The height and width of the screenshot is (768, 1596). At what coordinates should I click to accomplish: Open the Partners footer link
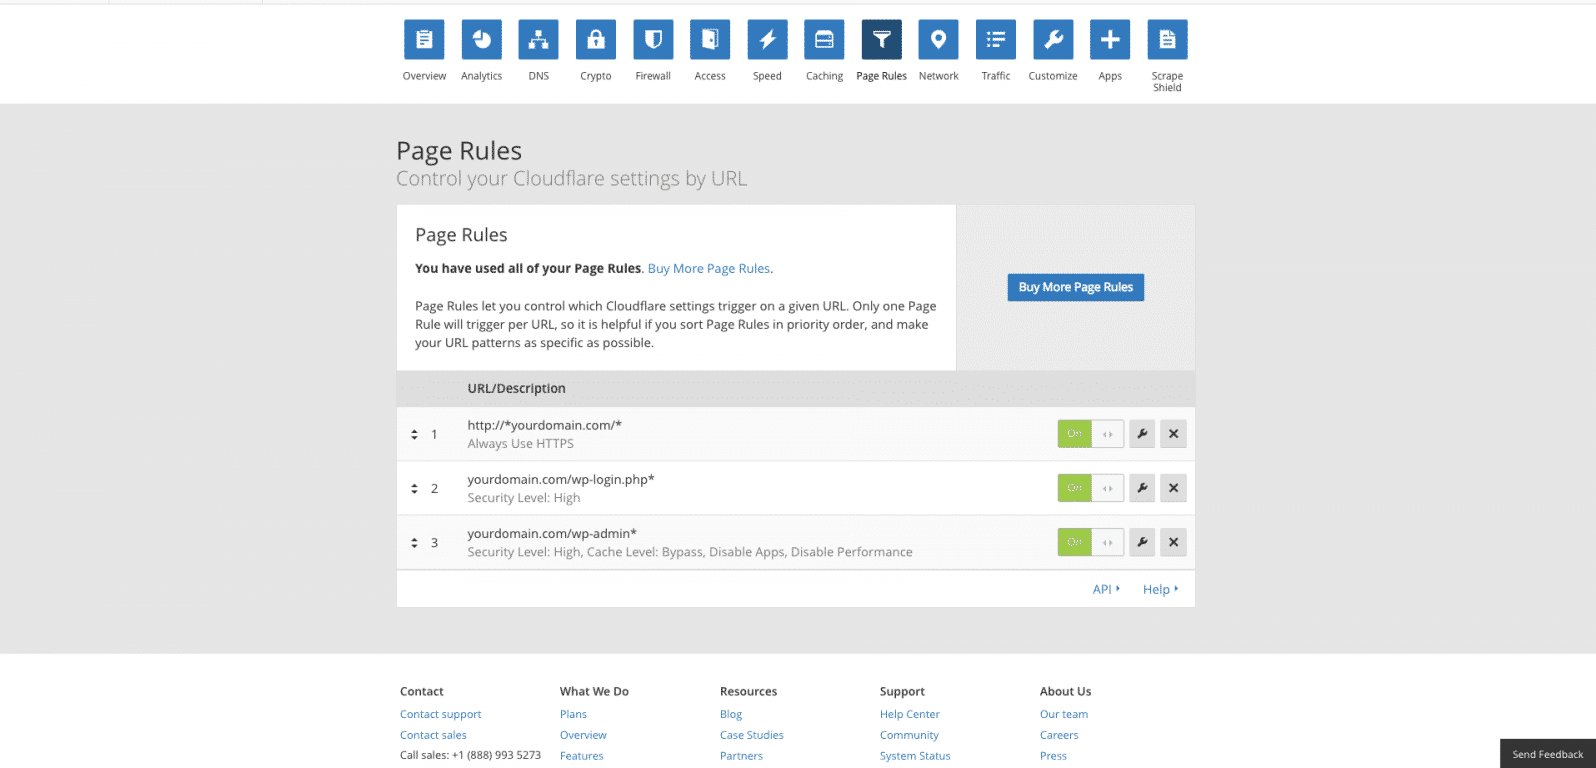click(741, 756)
